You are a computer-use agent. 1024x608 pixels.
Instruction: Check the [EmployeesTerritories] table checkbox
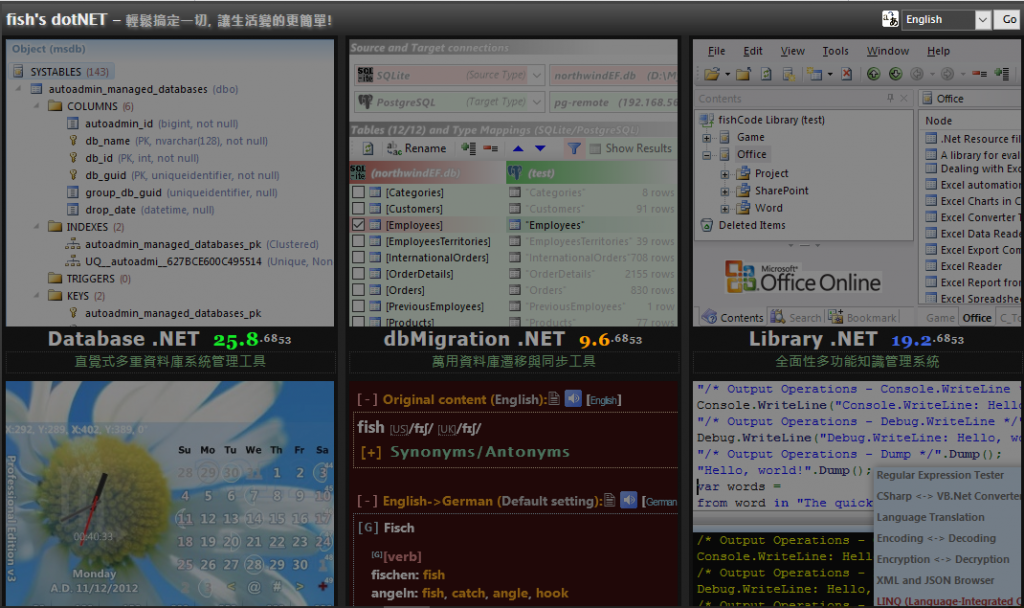pos(359,242)
